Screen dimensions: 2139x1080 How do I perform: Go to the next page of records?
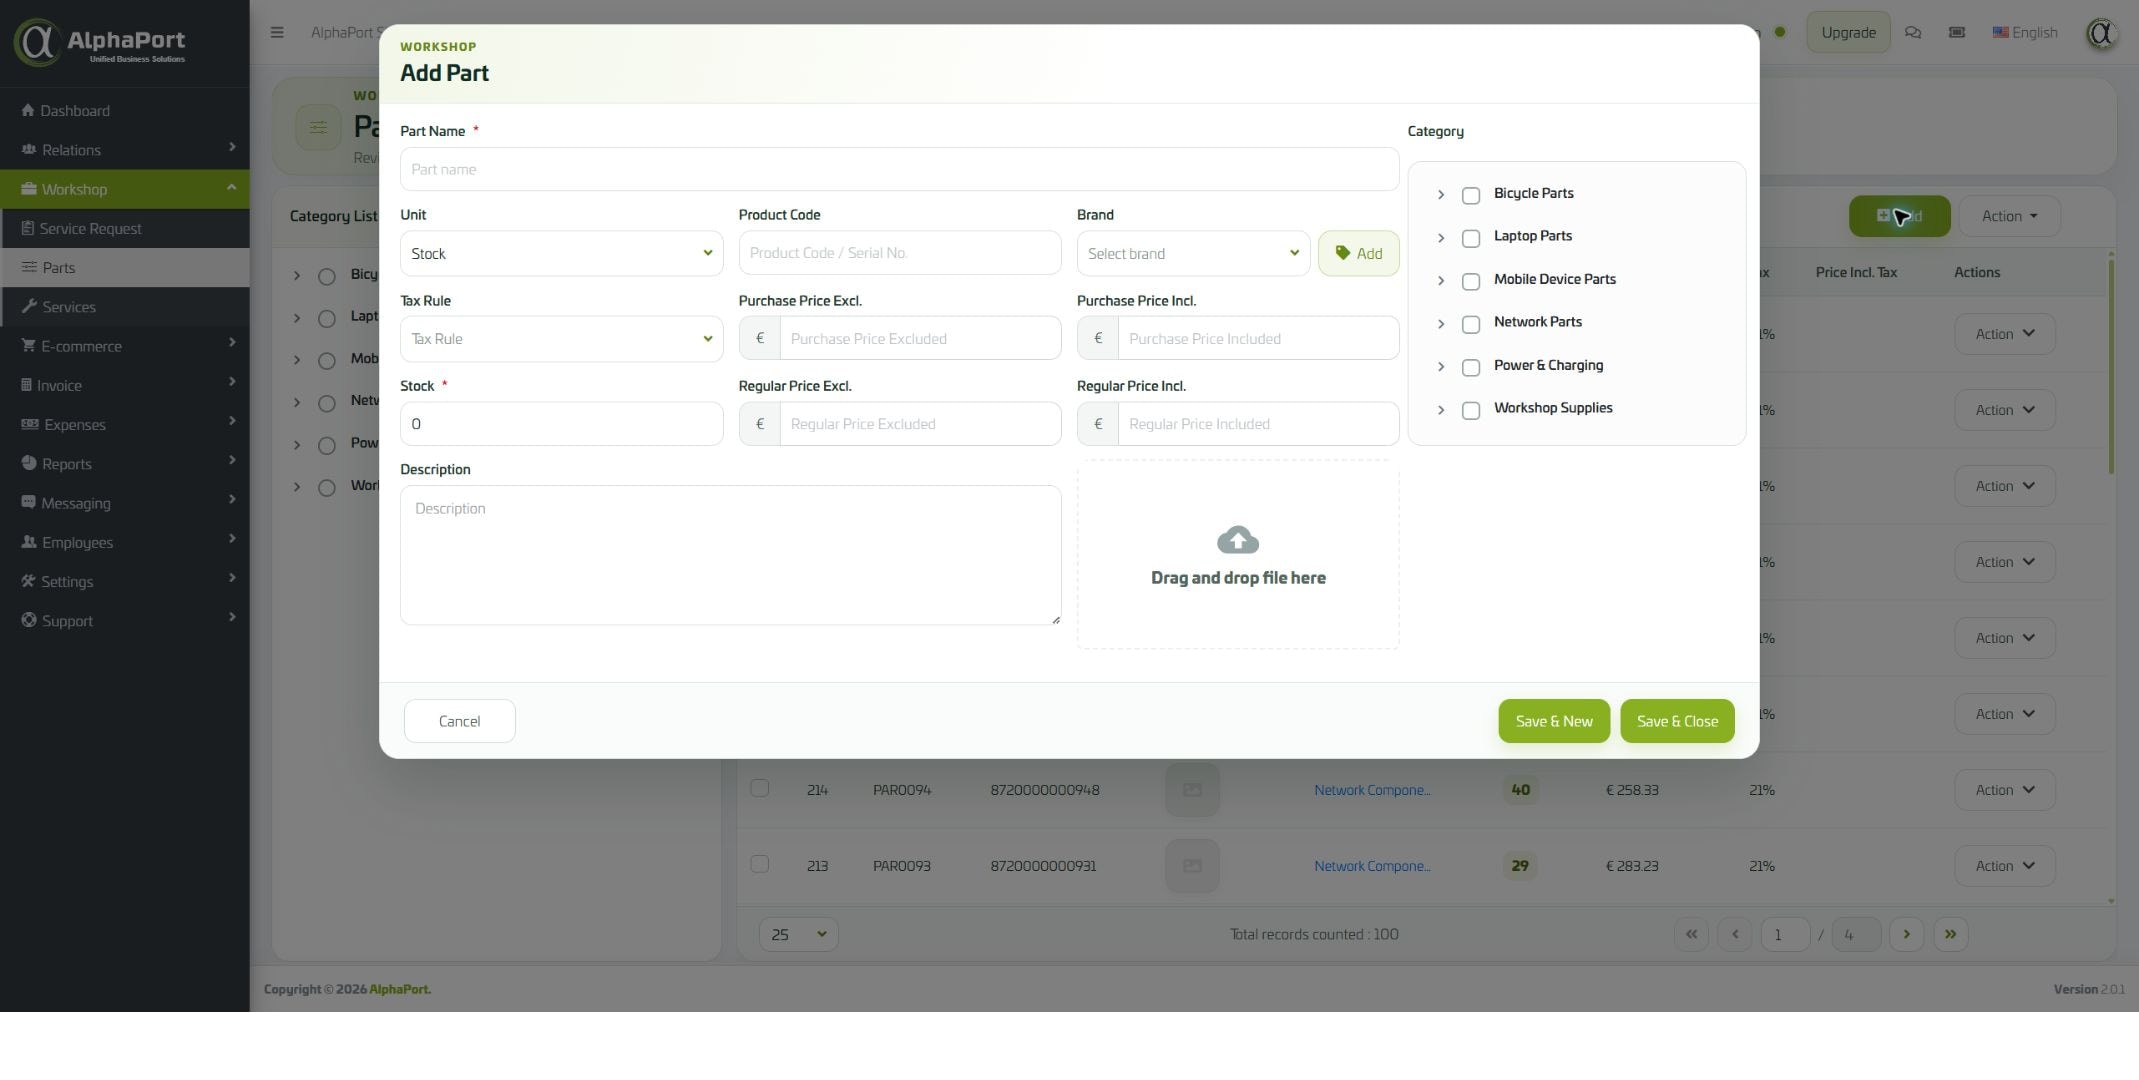point(1906,934)
